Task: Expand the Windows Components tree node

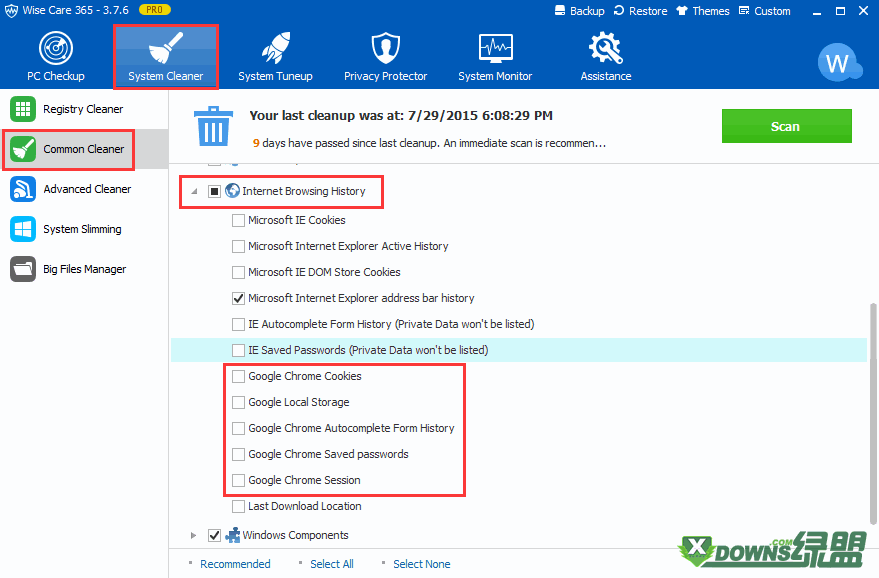Action: click(193, 535)
